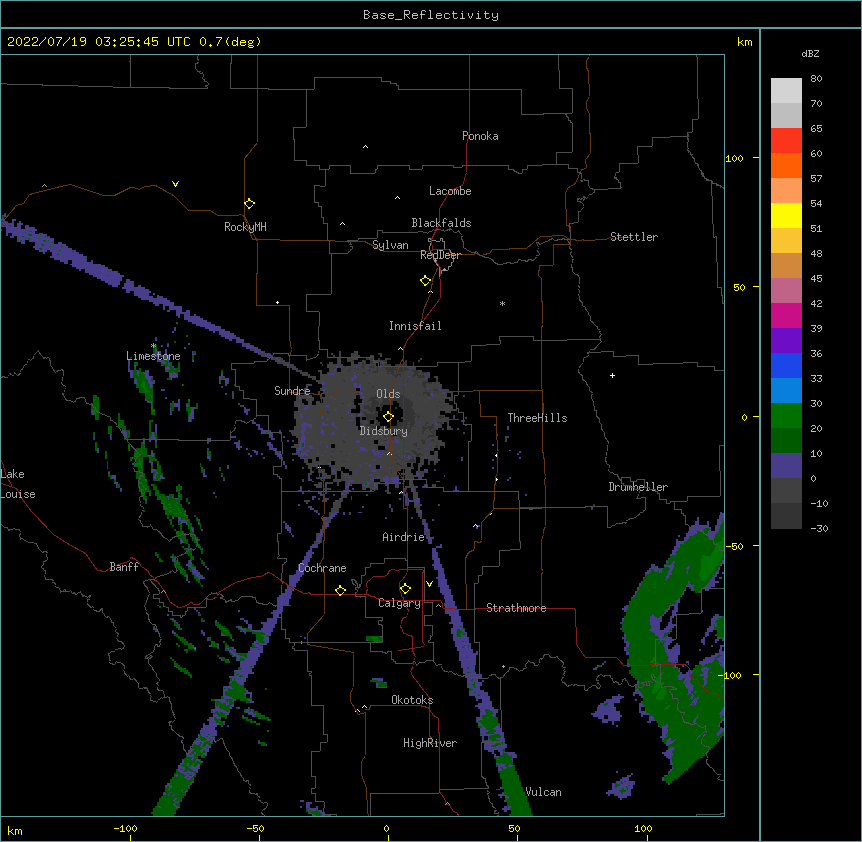Click the ThreeHills label
The width and height of the screenshot is (862, 842).
537,418
